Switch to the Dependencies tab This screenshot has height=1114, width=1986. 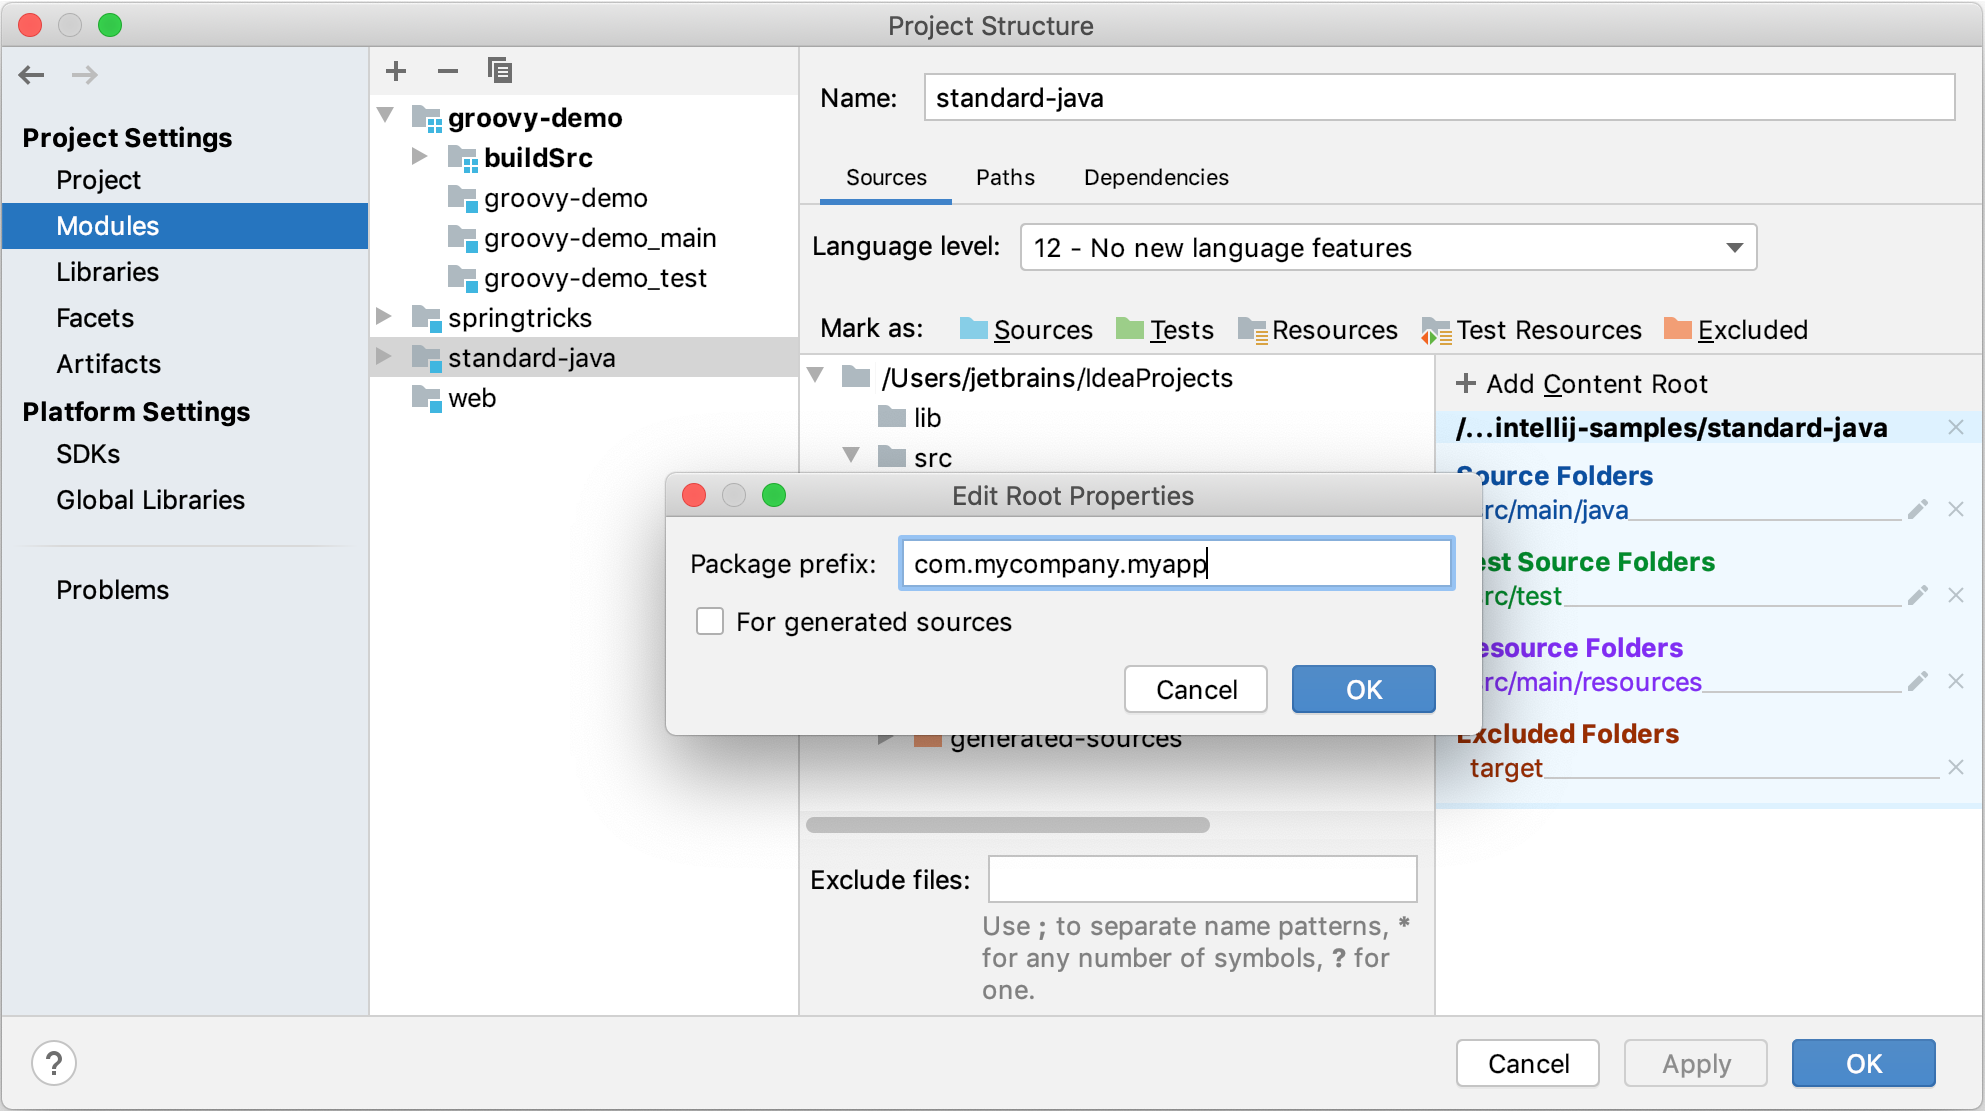(1155, 176)
